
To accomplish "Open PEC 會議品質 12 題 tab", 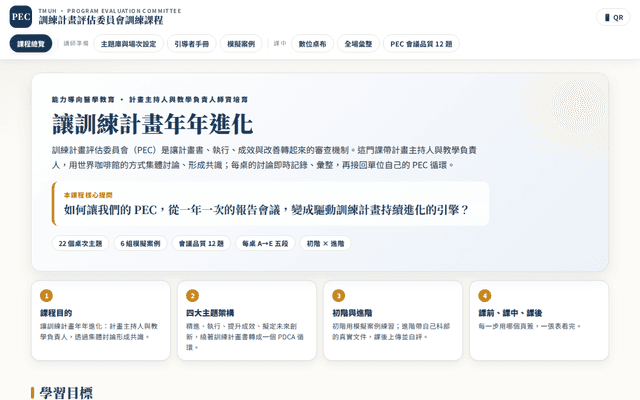I will coord(421,44).
